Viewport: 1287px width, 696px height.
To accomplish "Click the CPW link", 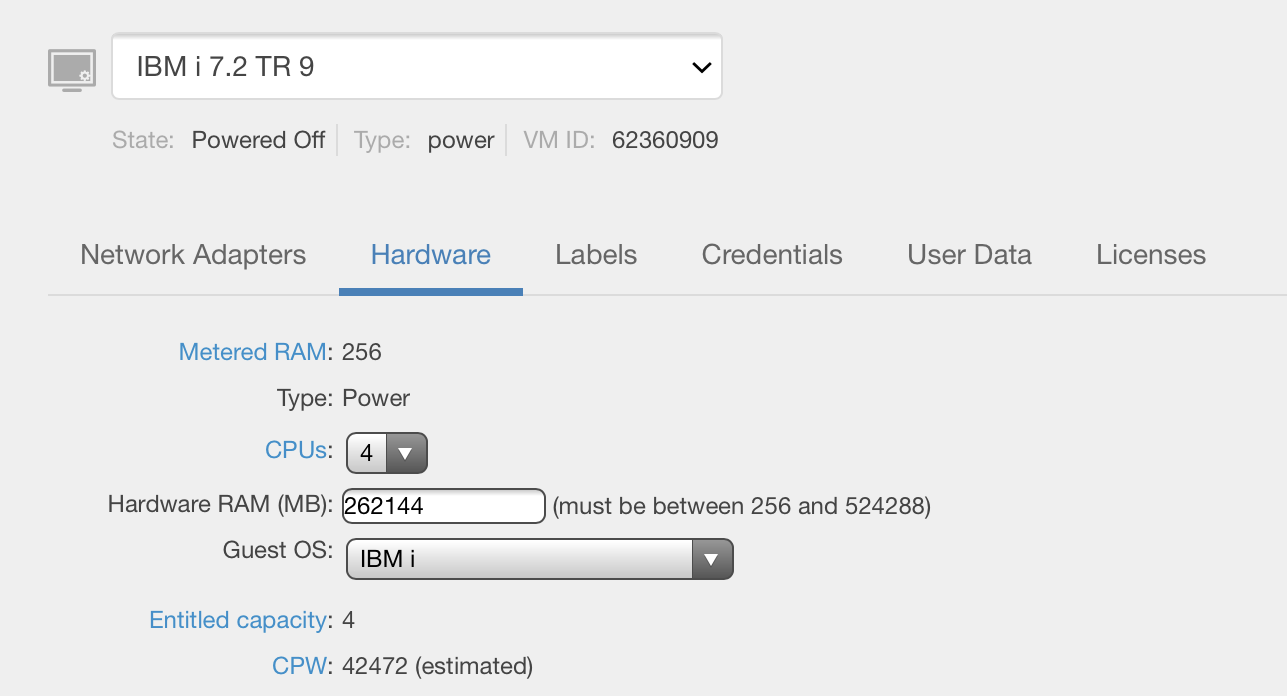I will (299, 666).
